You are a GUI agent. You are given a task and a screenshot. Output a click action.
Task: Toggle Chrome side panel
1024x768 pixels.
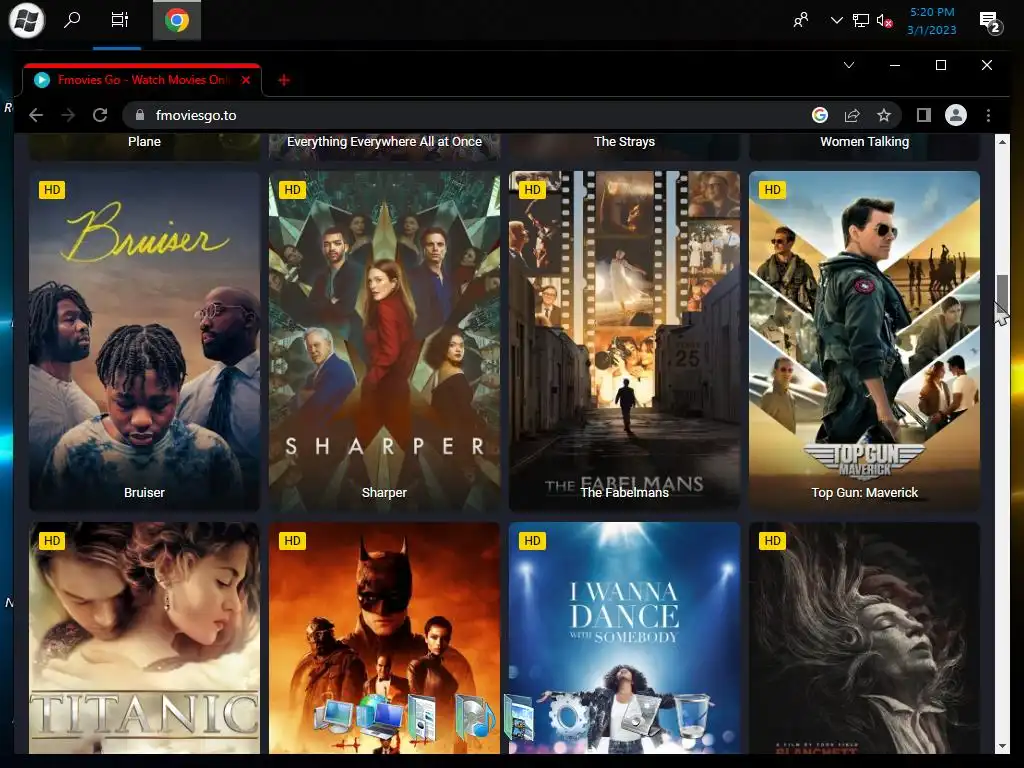click(x=923, y=115)
